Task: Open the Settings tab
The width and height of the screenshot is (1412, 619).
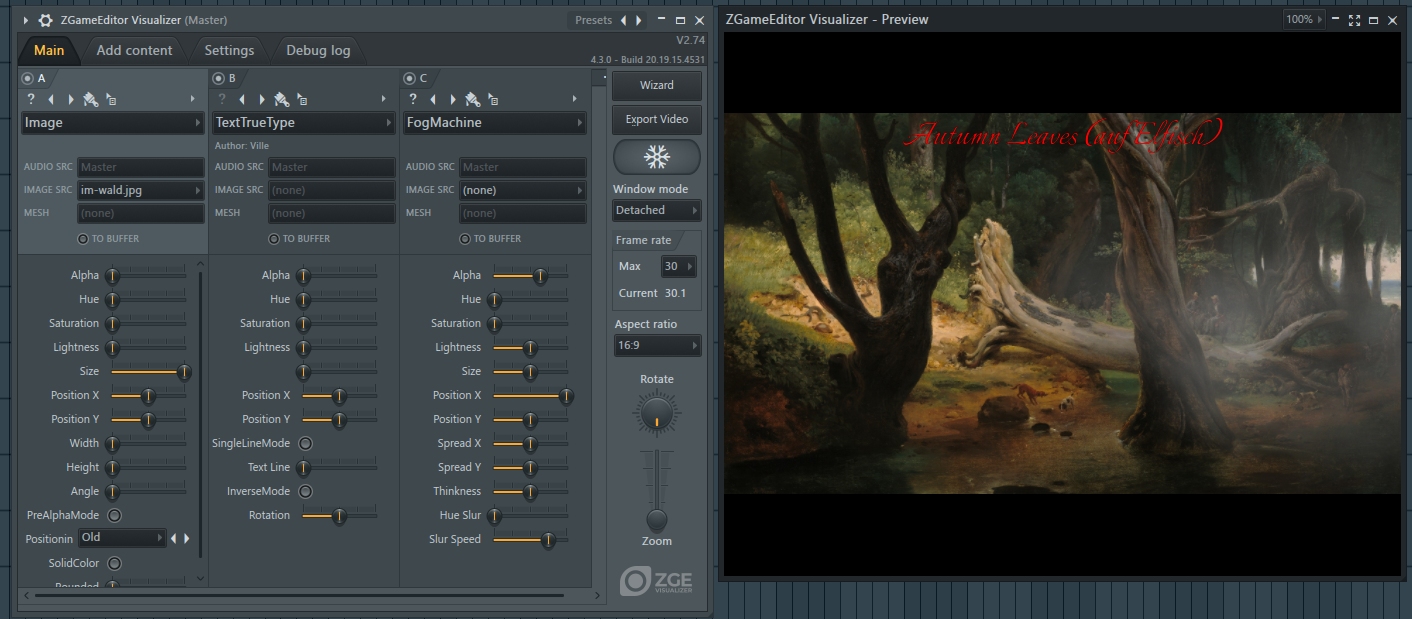Action: [x=229, y=50]
